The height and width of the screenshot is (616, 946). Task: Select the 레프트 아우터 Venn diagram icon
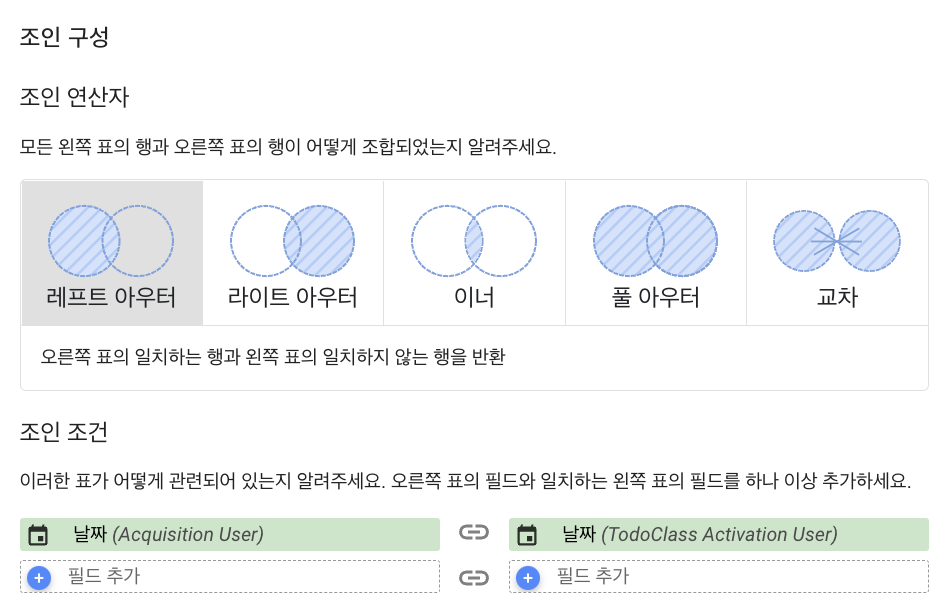coord(111,241)
